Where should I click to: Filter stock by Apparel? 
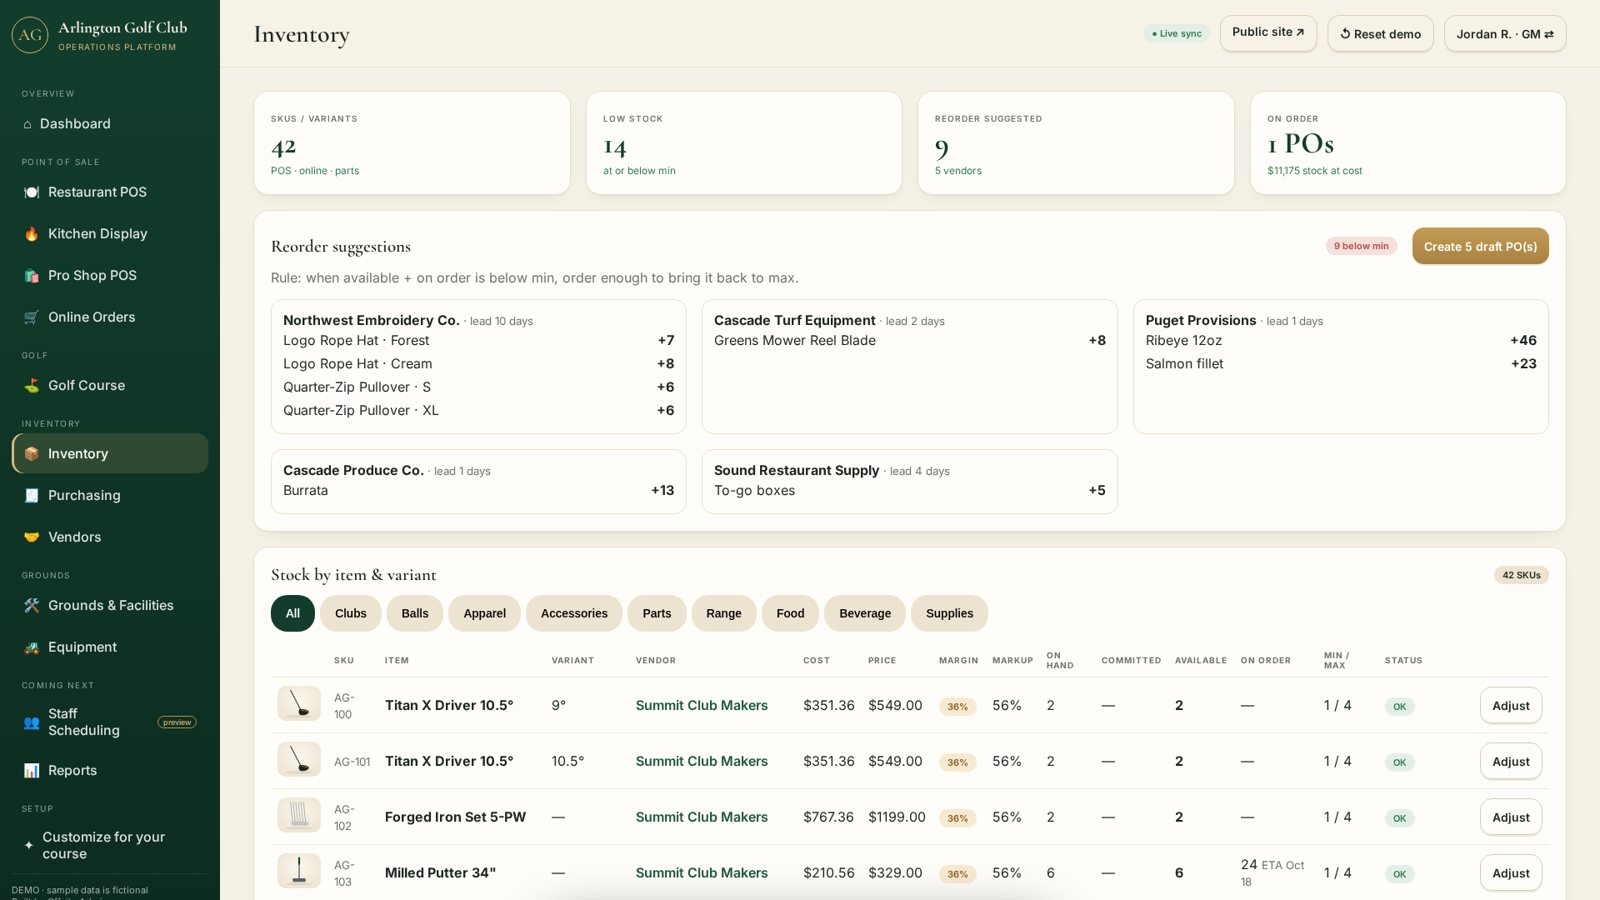tap(485, 614)
